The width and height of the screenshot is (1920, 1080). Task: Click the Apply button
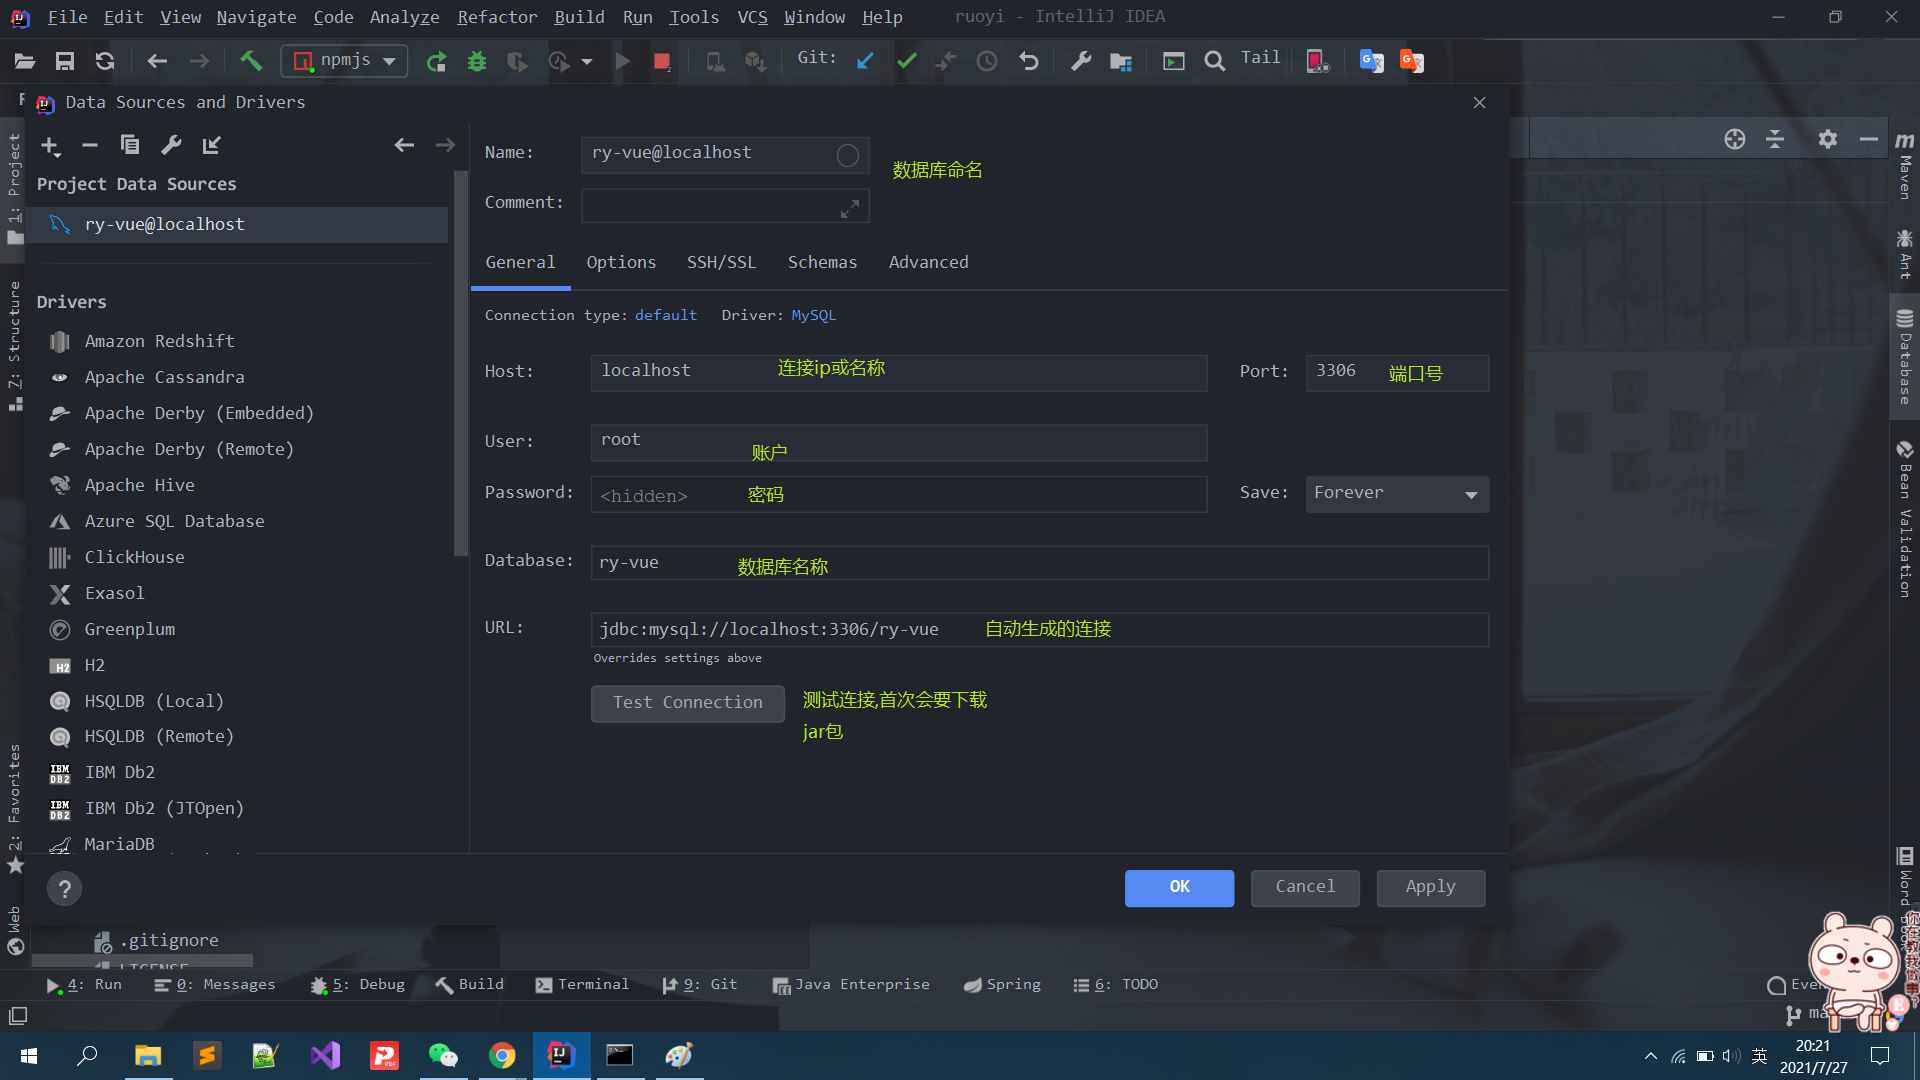(x=1431, y=888)
